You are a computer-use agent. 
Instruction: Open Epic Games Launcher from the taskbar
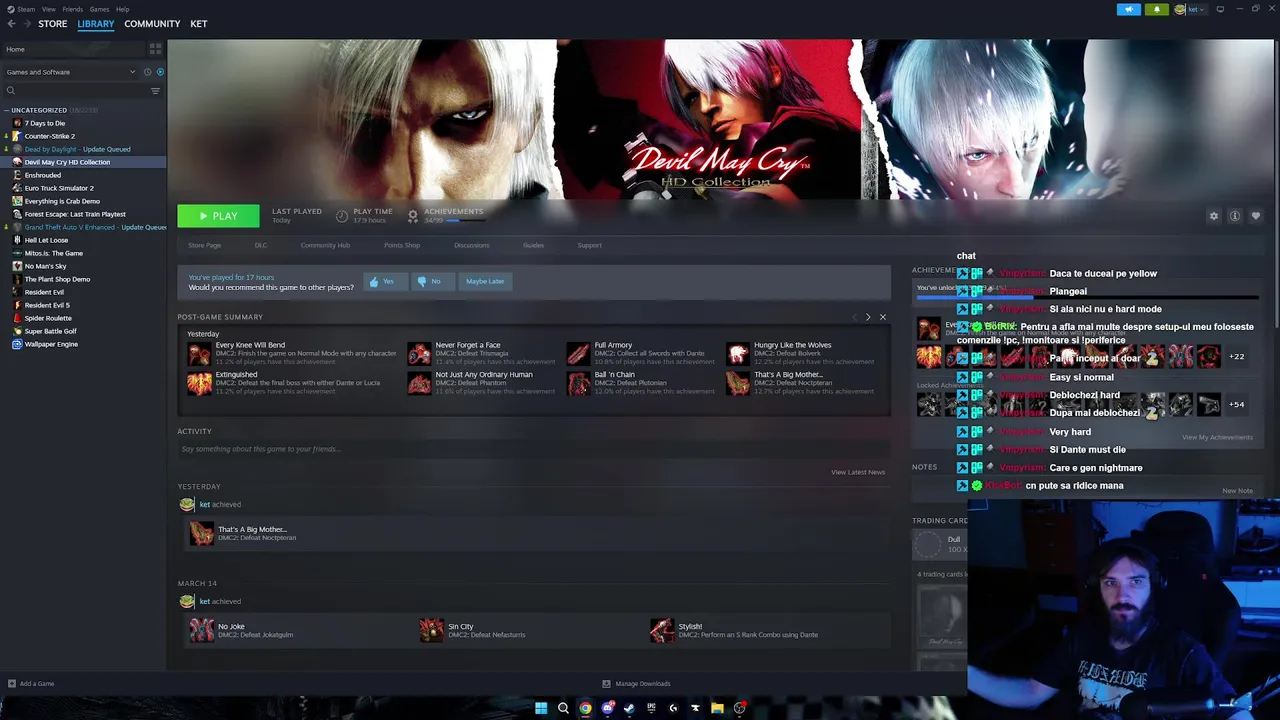coord(651,708)
